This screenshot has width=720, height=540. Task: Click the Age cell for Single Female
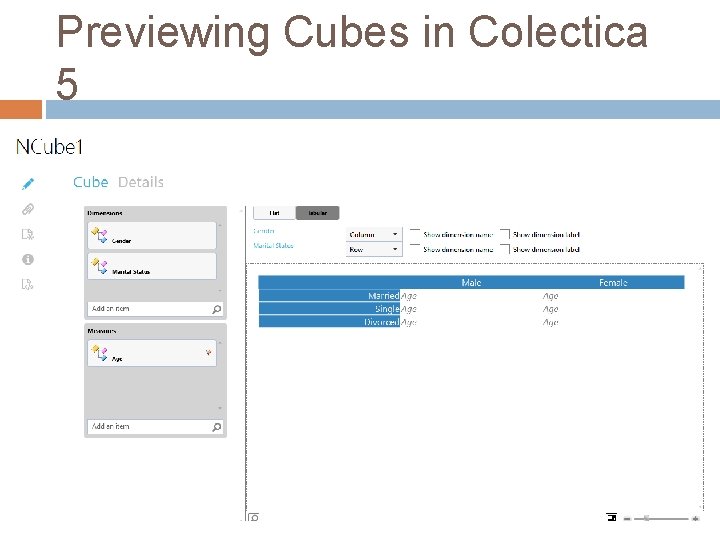[551, 309]
